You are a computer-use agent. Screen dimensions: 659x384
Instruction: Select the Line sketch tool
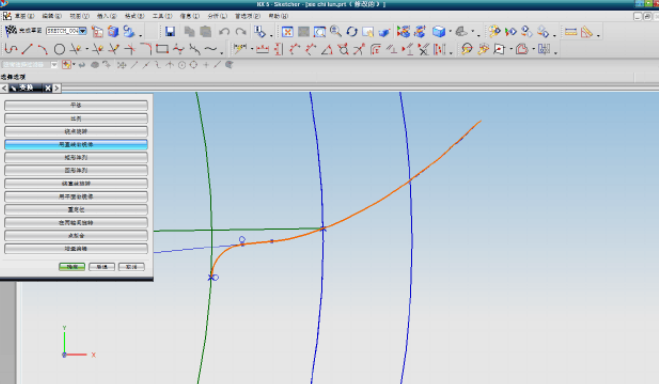coord(27,49)
